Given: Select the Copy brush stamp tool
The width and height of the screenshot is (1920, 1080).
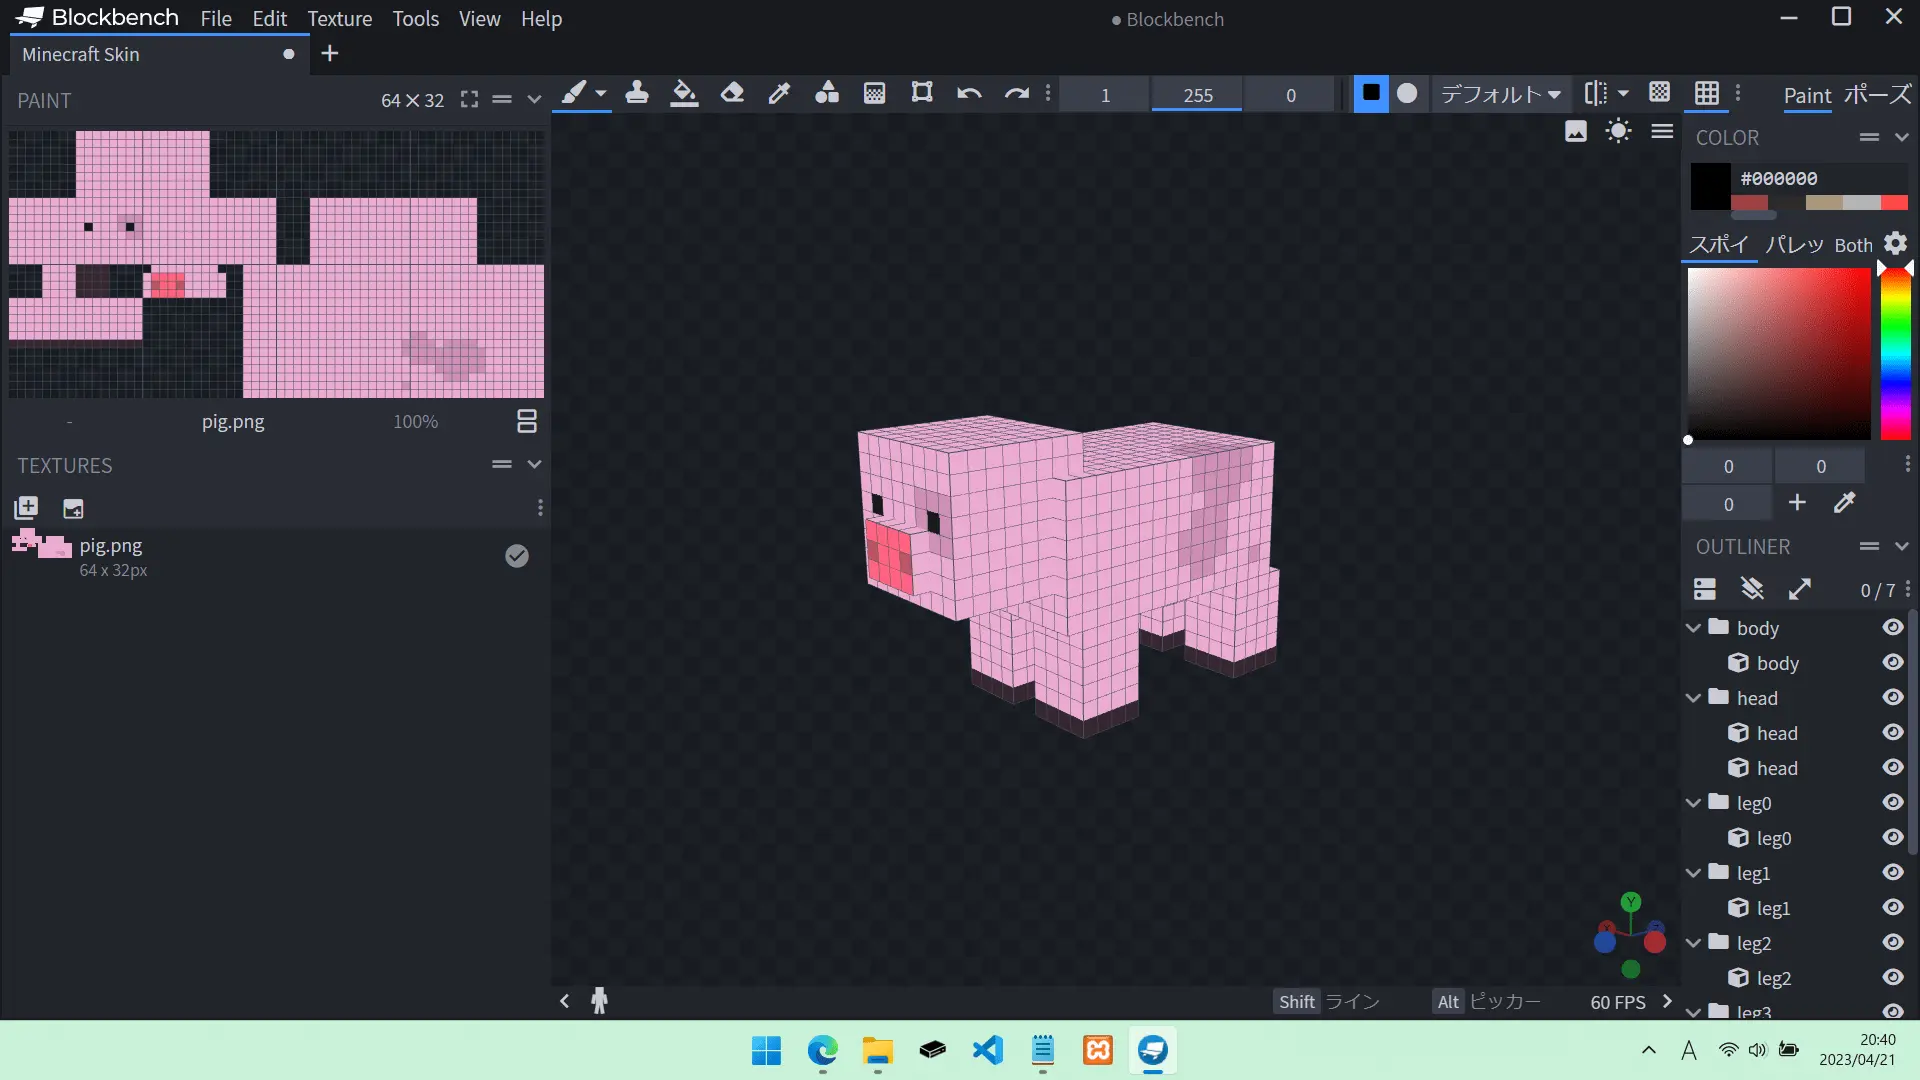Looking at the screenshot, I should 636,94.
